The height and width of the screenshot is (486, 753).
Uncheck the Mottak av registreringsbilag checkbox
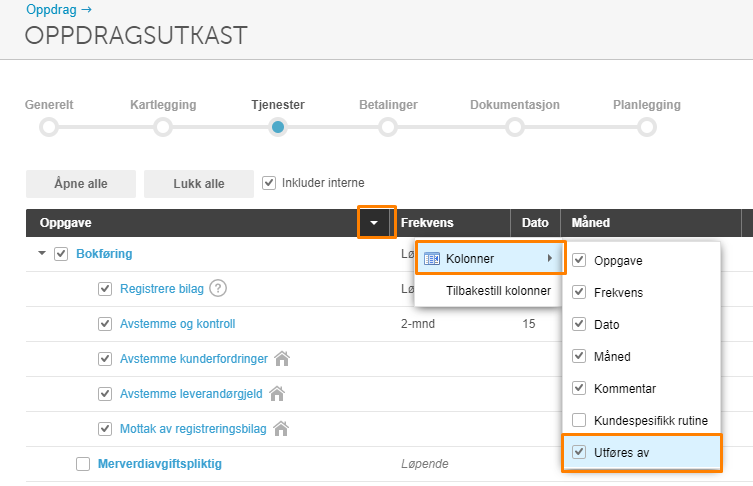[x=105, y=429]
